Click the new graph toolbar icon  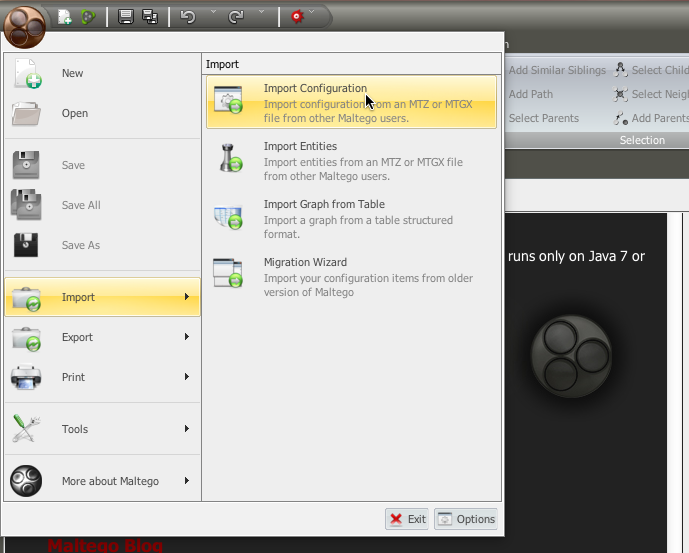tap(65, 17)
